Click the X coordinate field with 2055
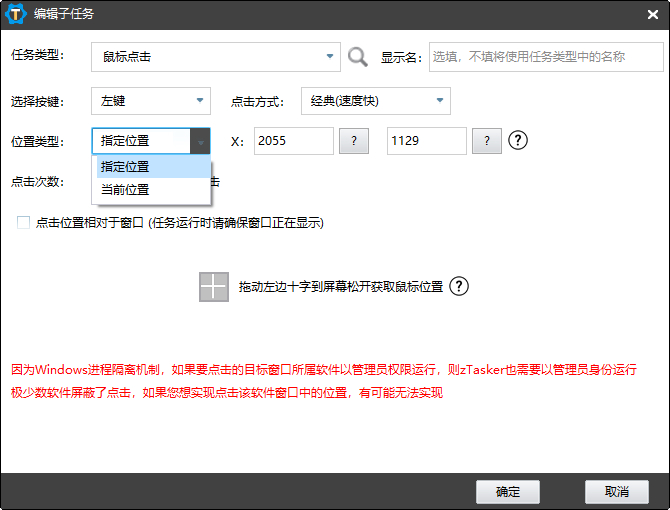The image size is (670, 510). [294, 141]
